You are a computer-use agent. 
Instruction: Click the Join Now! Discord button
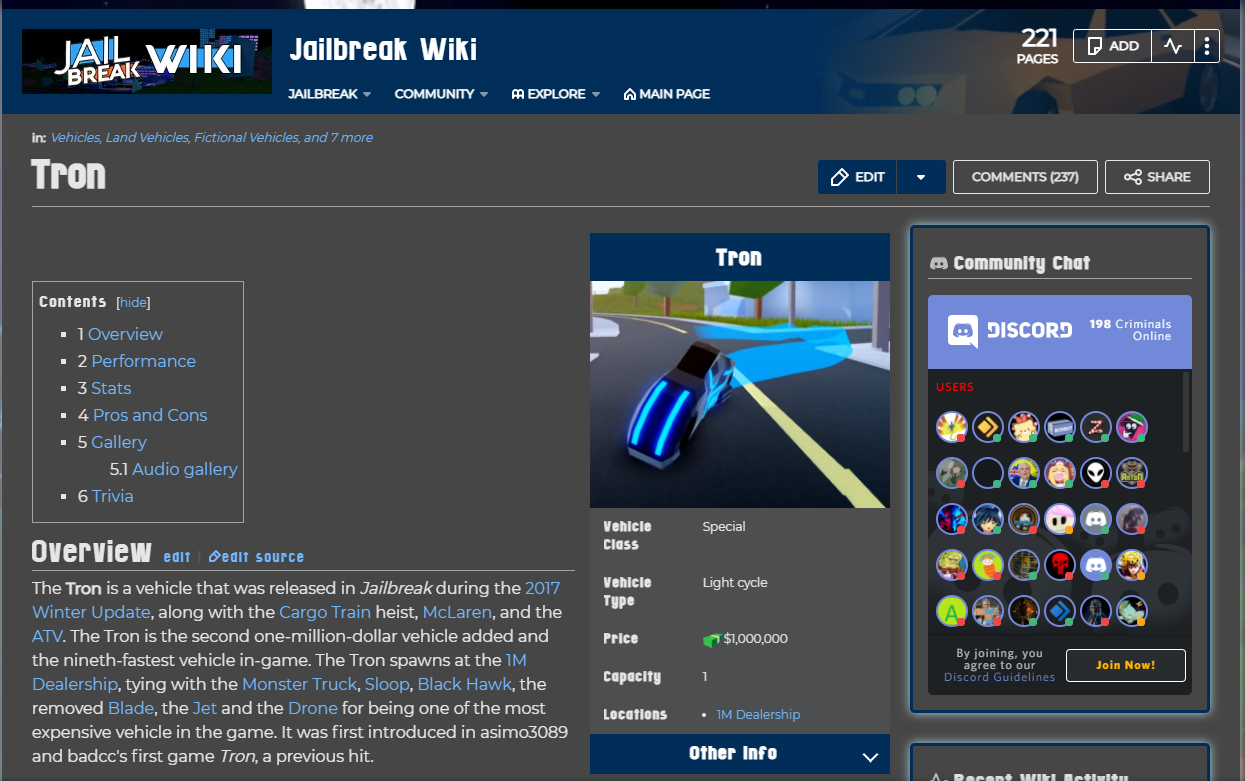(1126, 665)
